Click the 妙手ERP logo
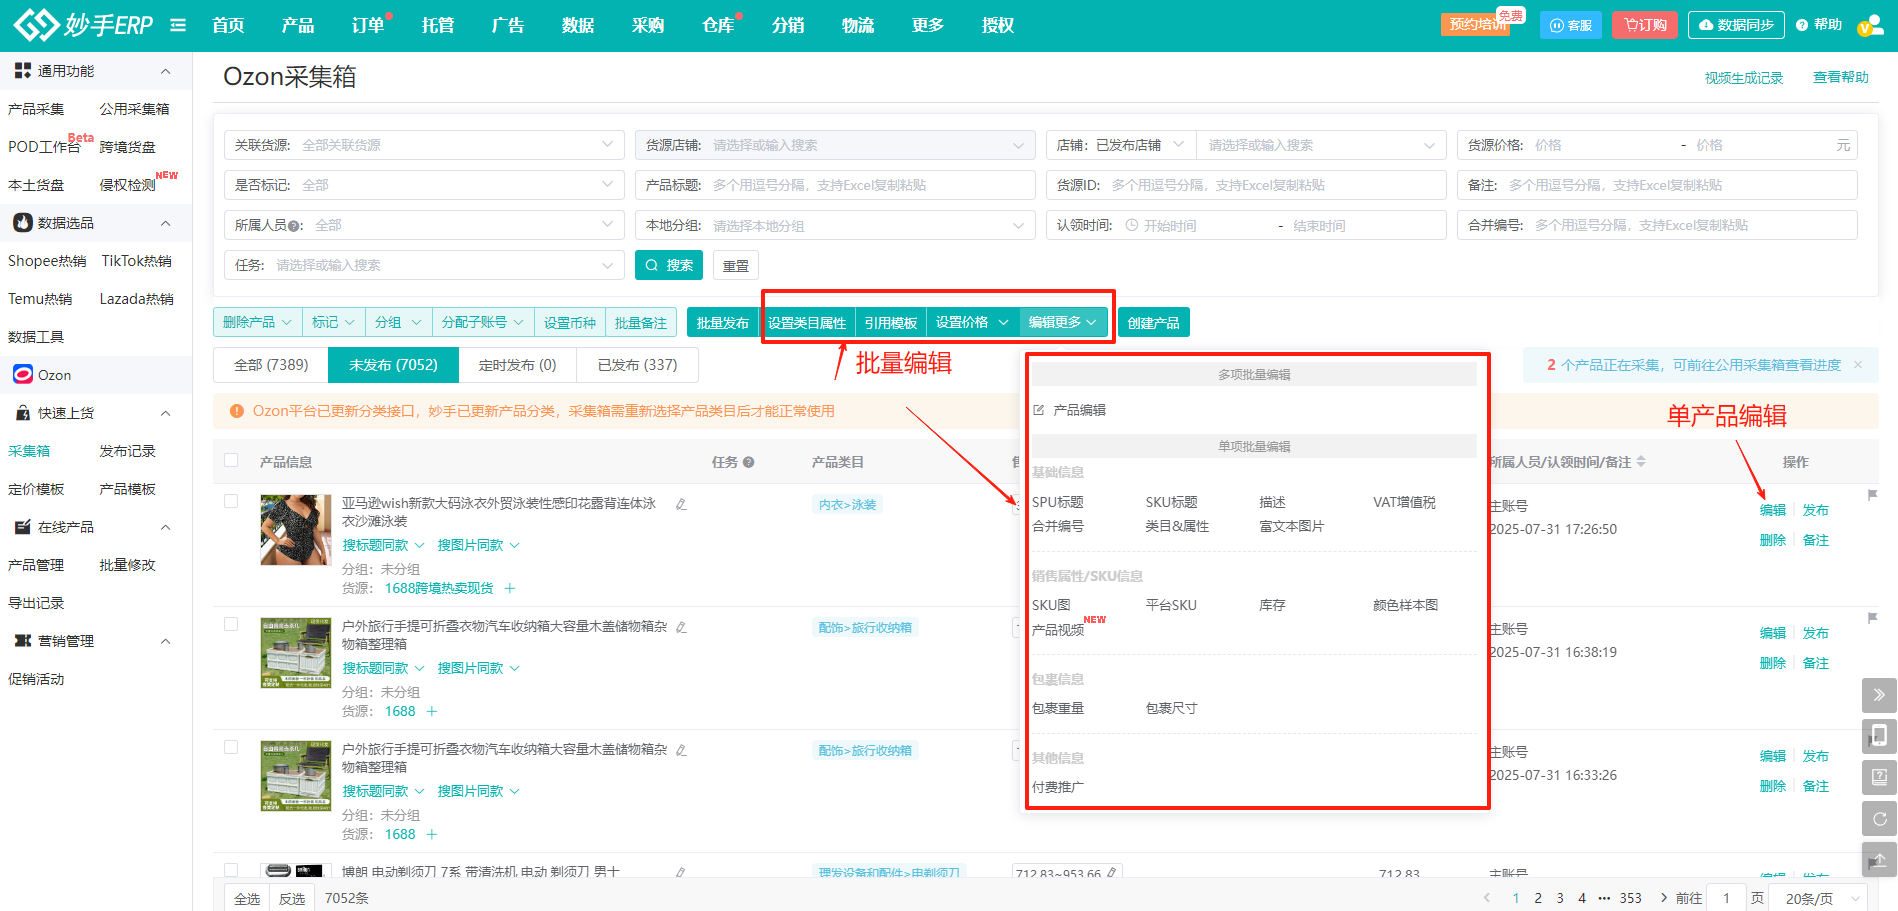The width and height of the screenshot is (1898, 911). [83, 24]
